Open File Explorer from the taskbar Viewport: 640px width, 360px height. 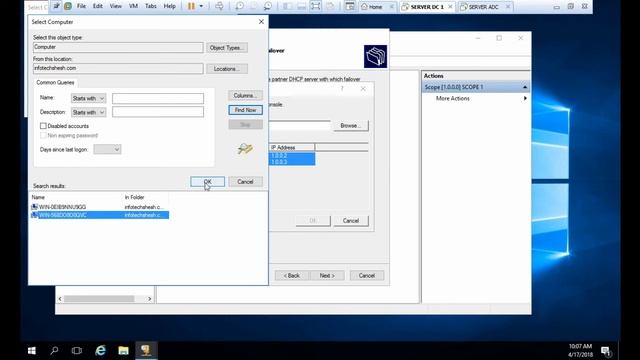[x=123, y=351]
